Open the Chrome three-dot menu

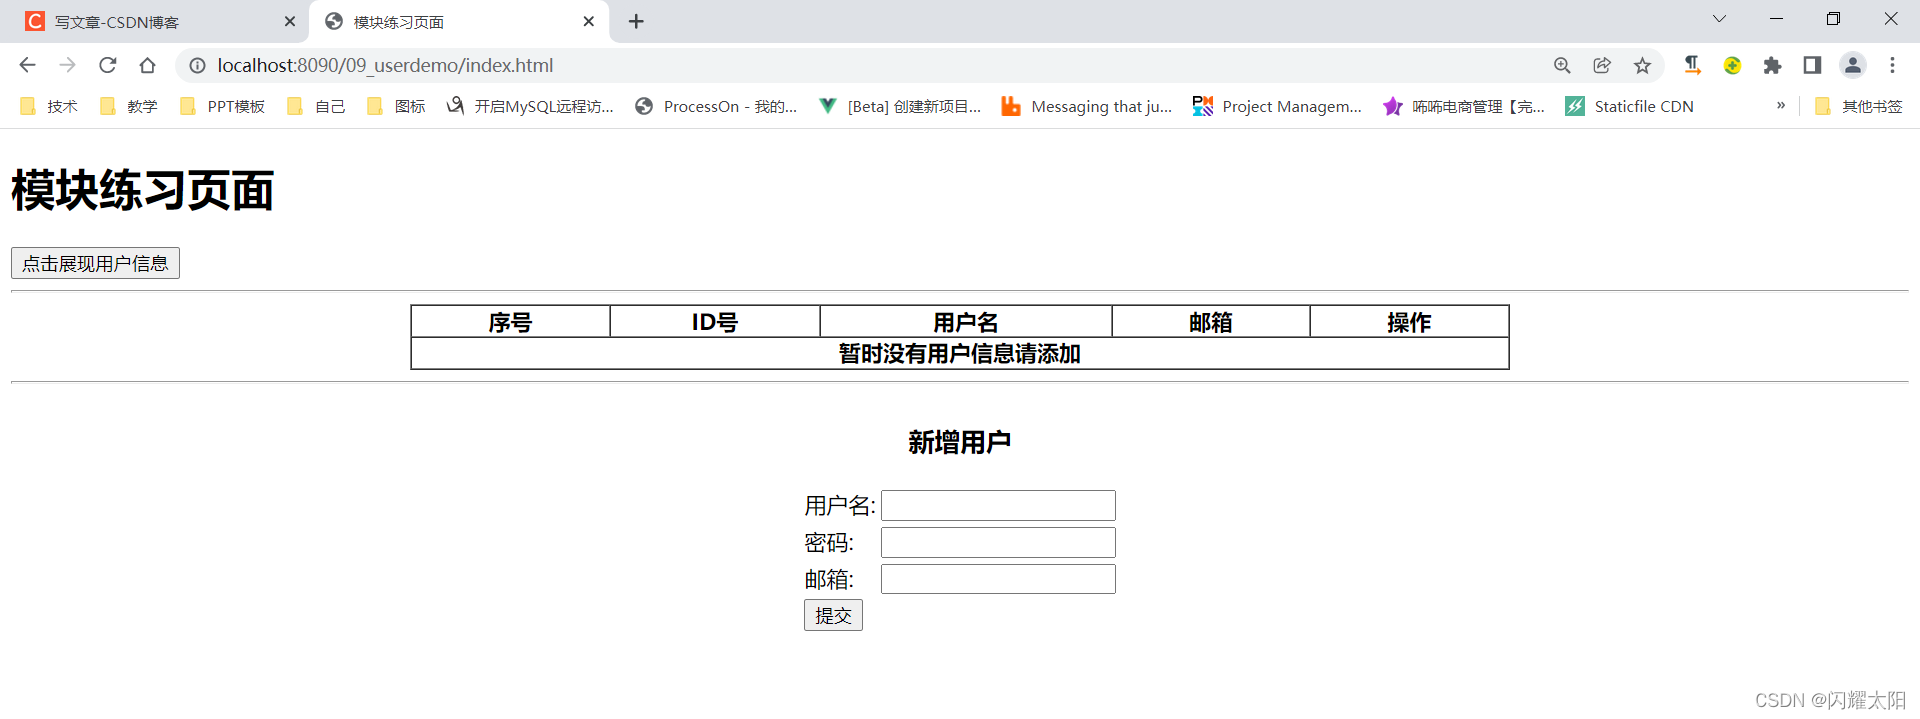click(x=1892, y=65)
